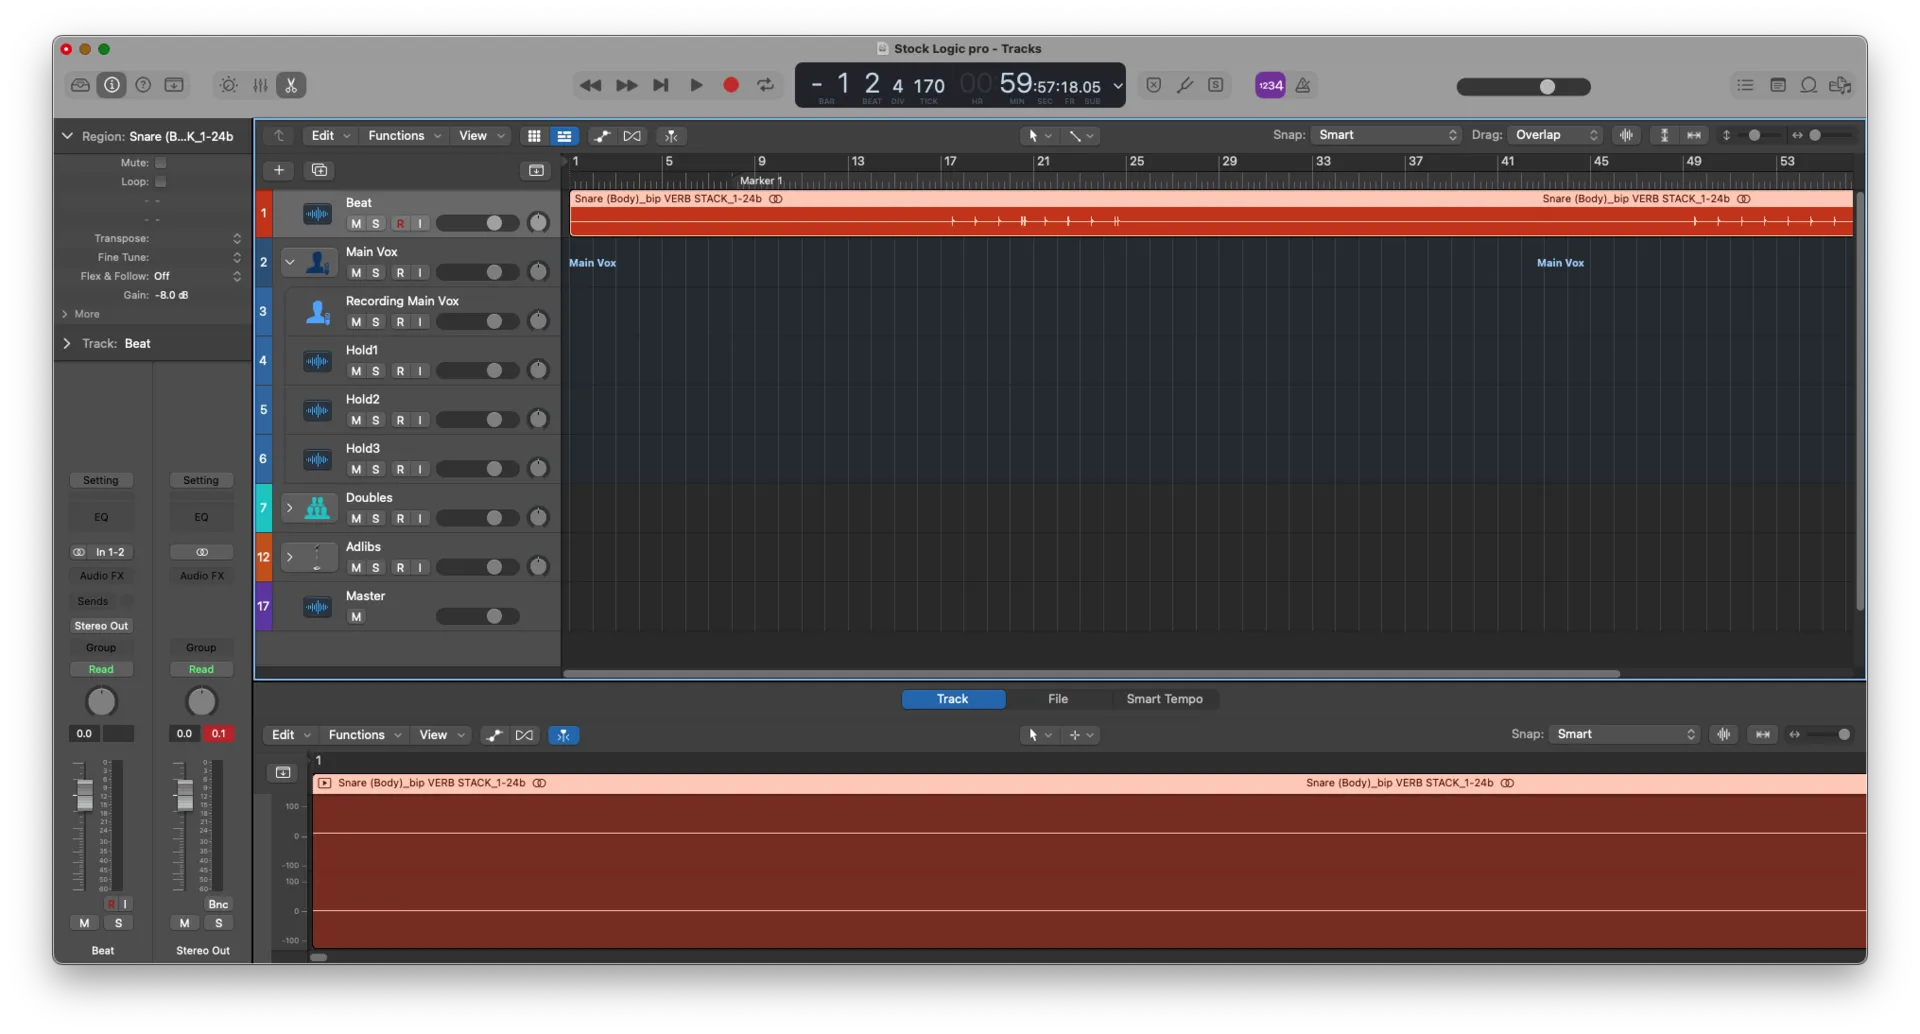Expand the More section in Region inspector

pyautogui.click(x=81, y=314)
